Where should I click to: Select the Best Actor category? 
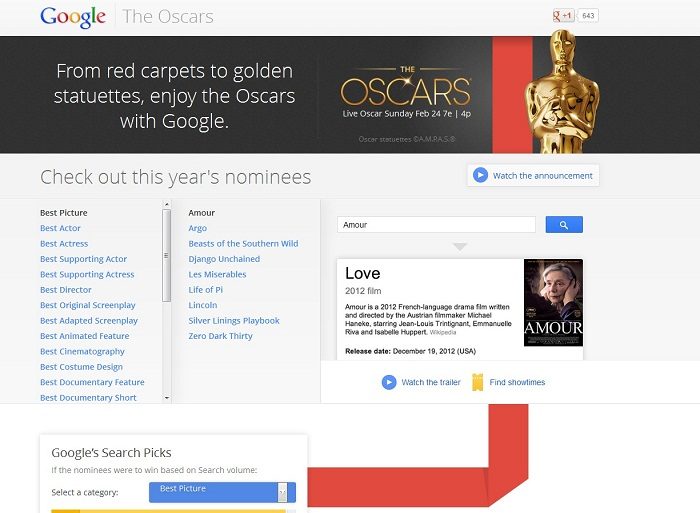click(61, 228)
